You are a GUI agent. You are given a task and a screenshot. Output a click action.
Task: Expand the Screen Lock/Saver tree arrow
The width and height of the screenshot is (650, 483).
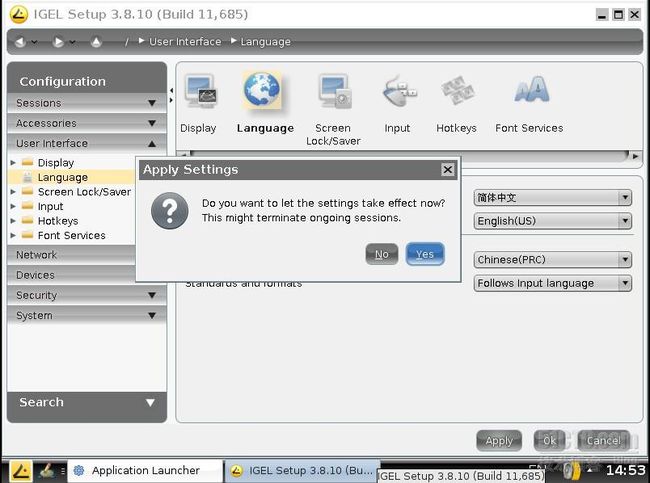point(13,192)
